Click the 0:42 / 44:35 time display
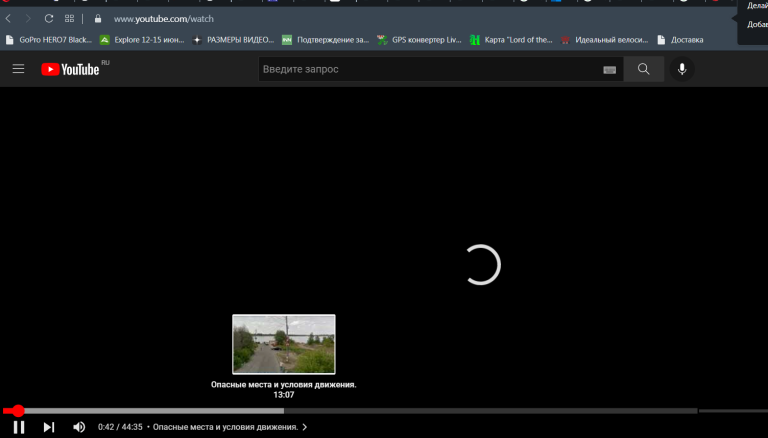Image resolution: width=768 pixels, height=438 pixels. [120, 427]
